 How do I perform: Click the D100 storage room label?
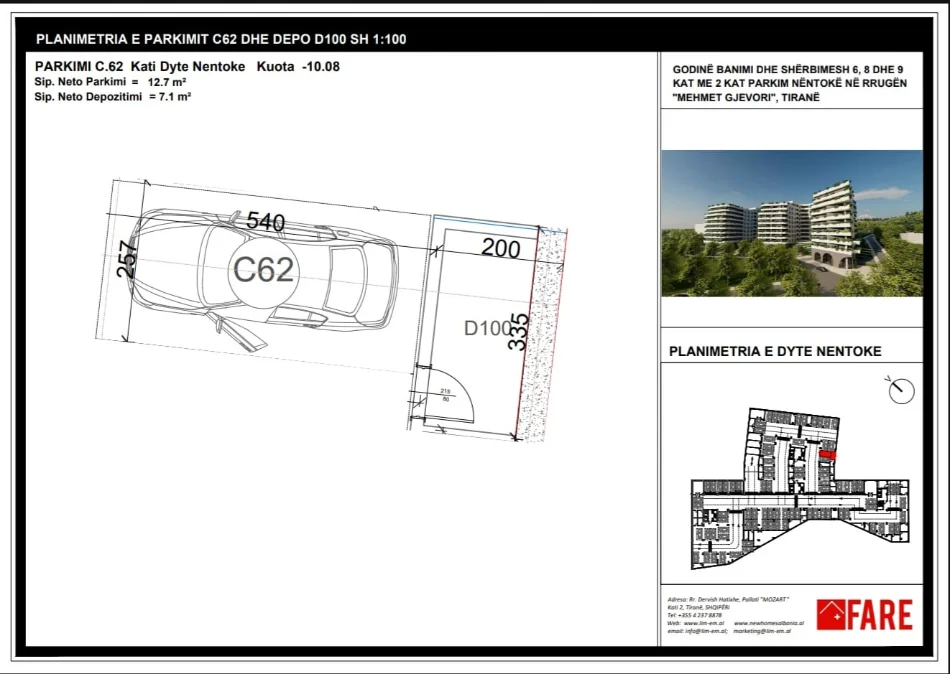486,327
